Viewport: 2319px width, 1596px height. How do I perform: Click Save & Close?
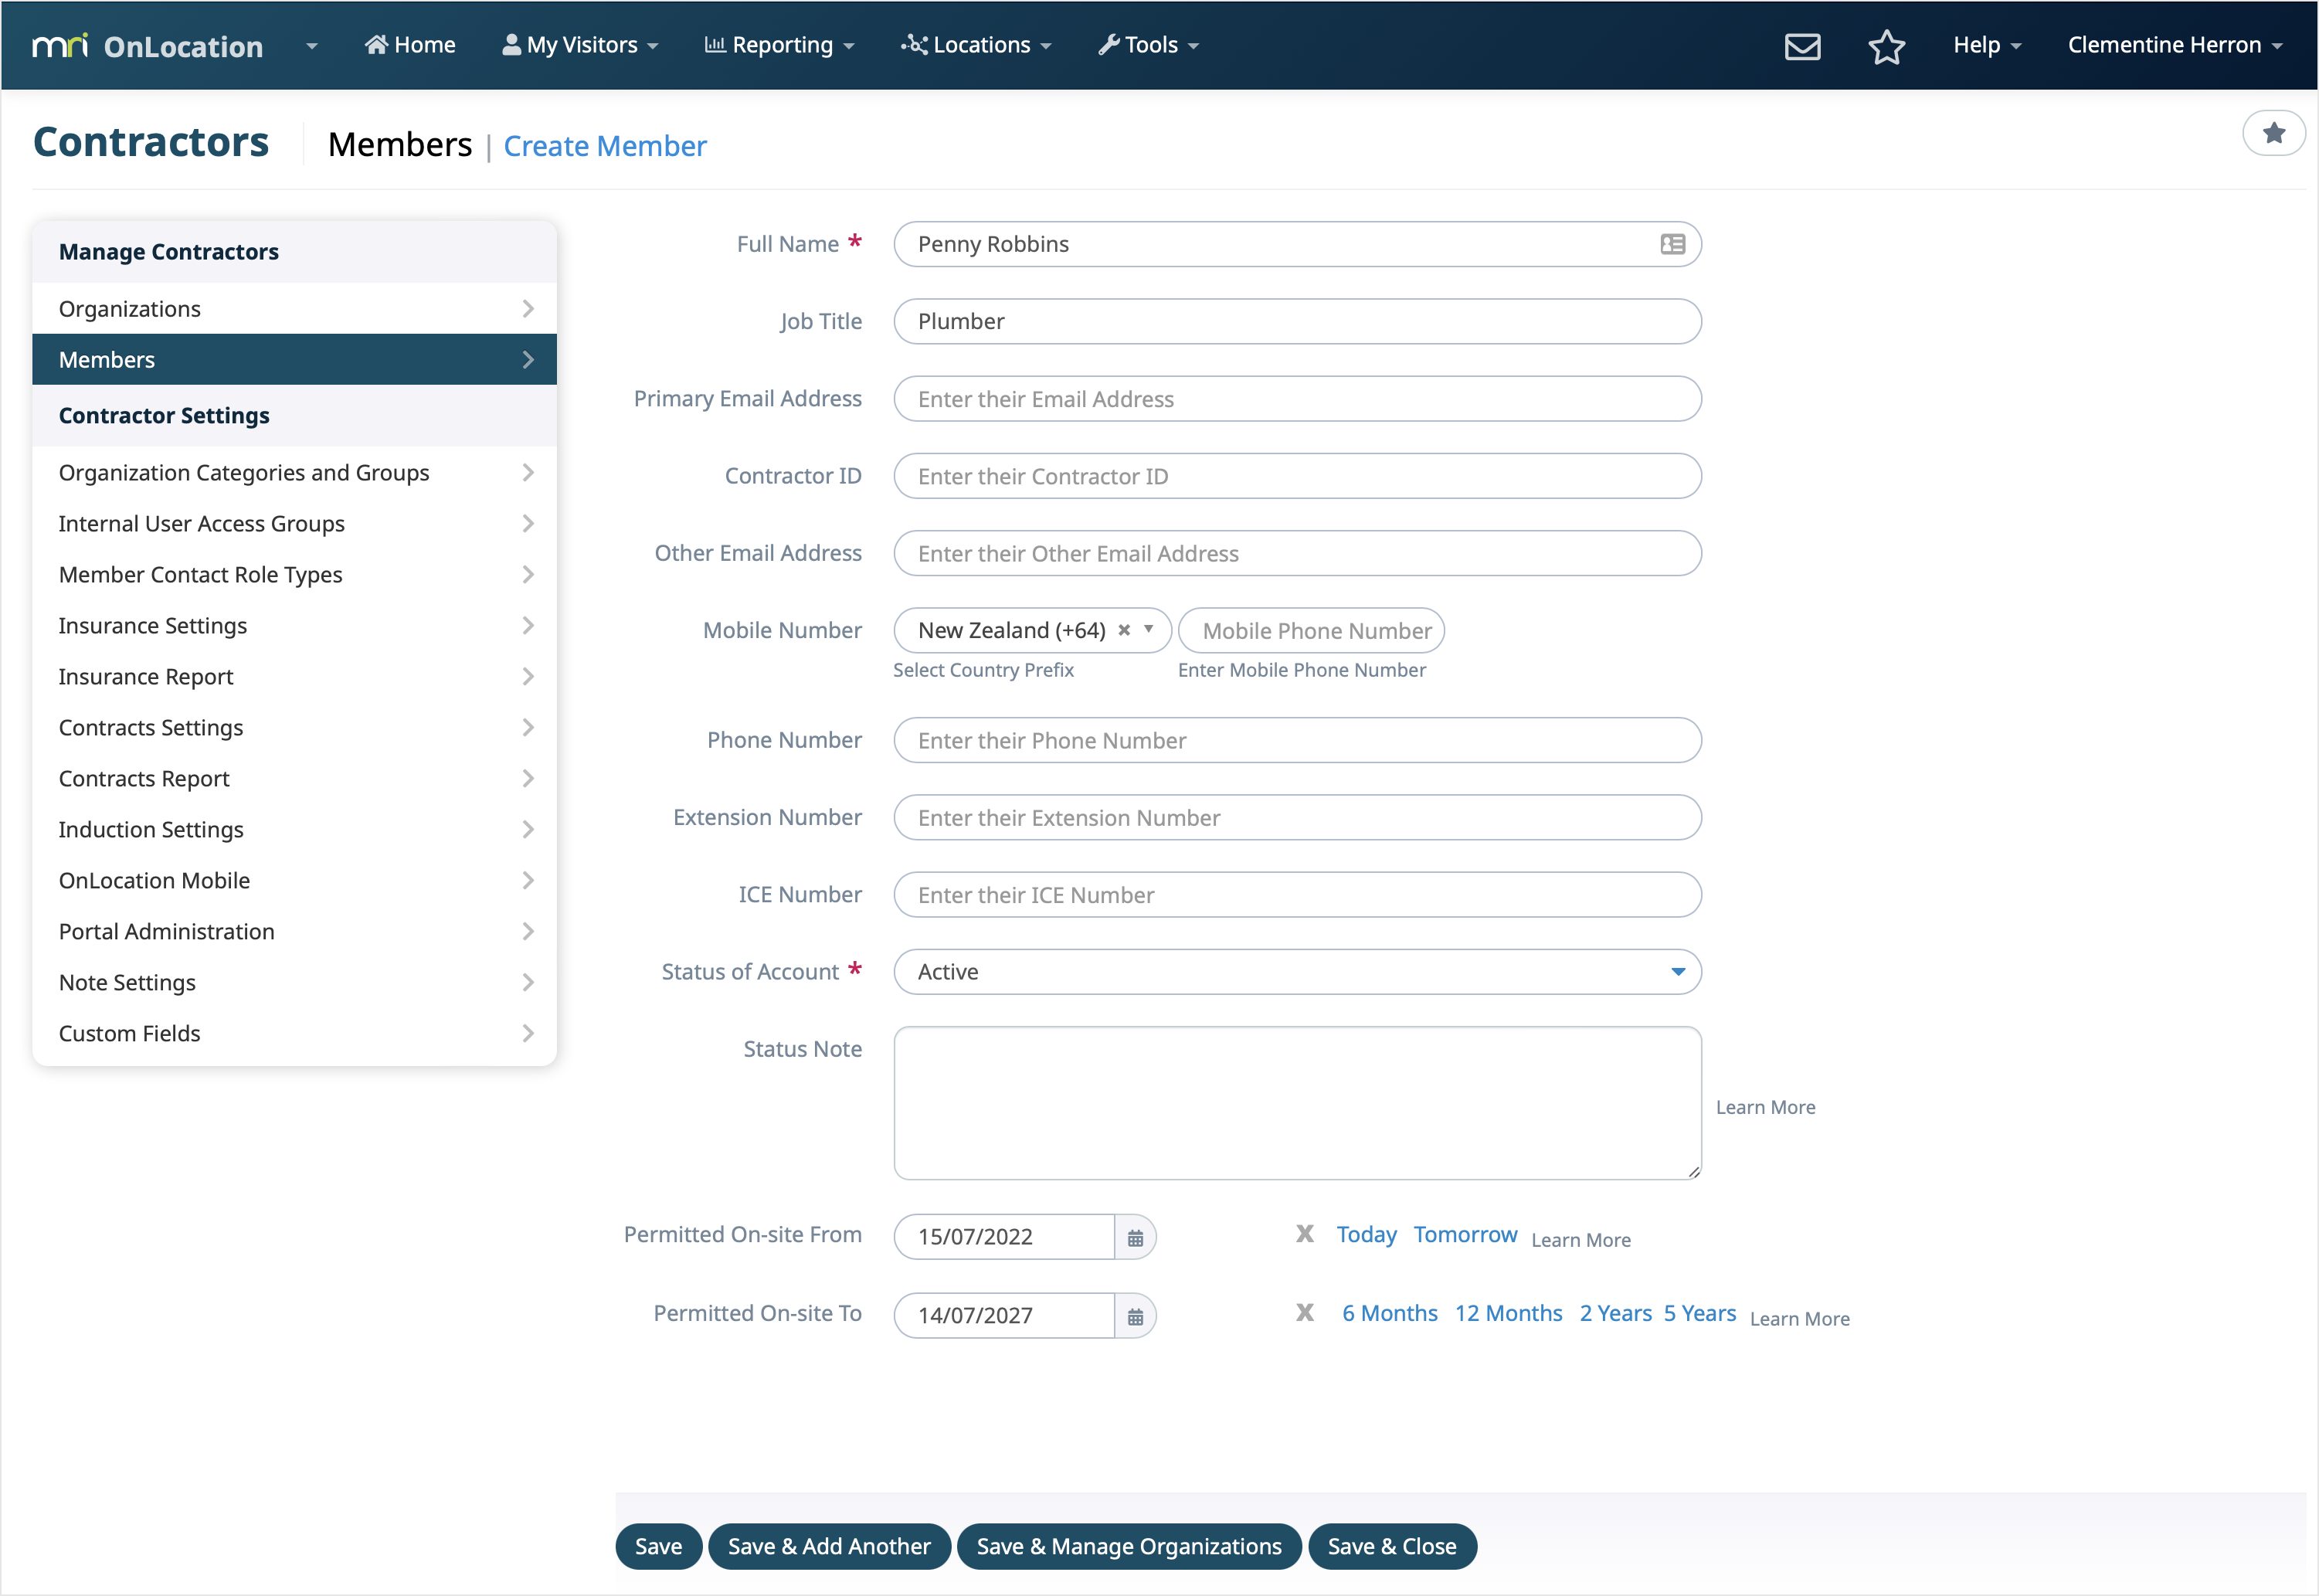1392,1547
